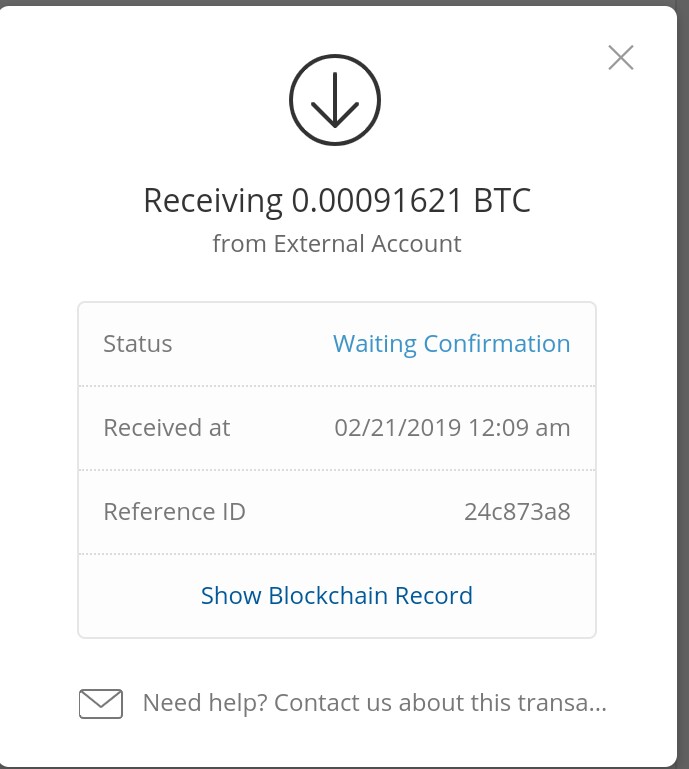
Task: Click the circled down-arrow receiving icon
Action: (335, 100)
